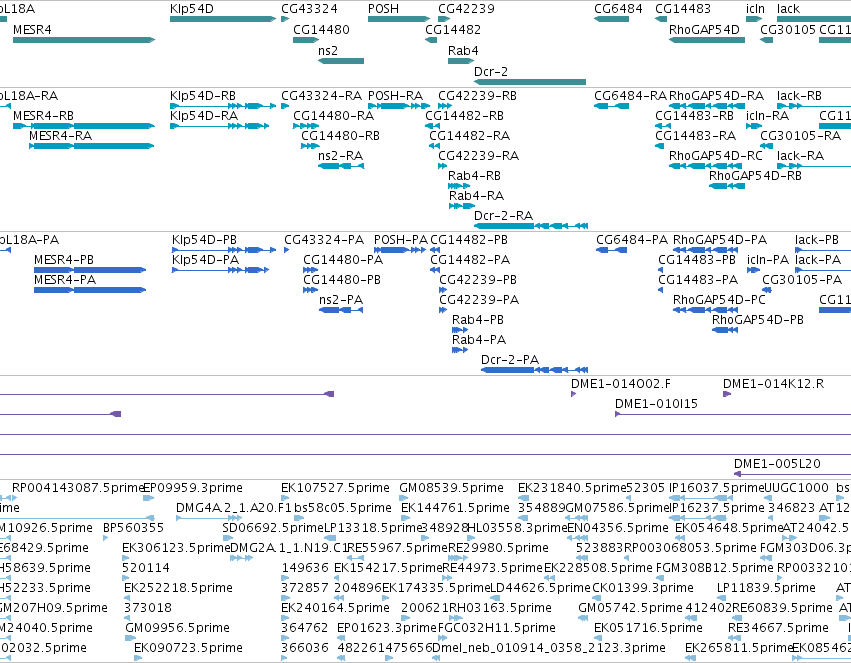
Task: Select the CG14480-PA protein label
Action: pyautogui.click(x=343, y=260)
